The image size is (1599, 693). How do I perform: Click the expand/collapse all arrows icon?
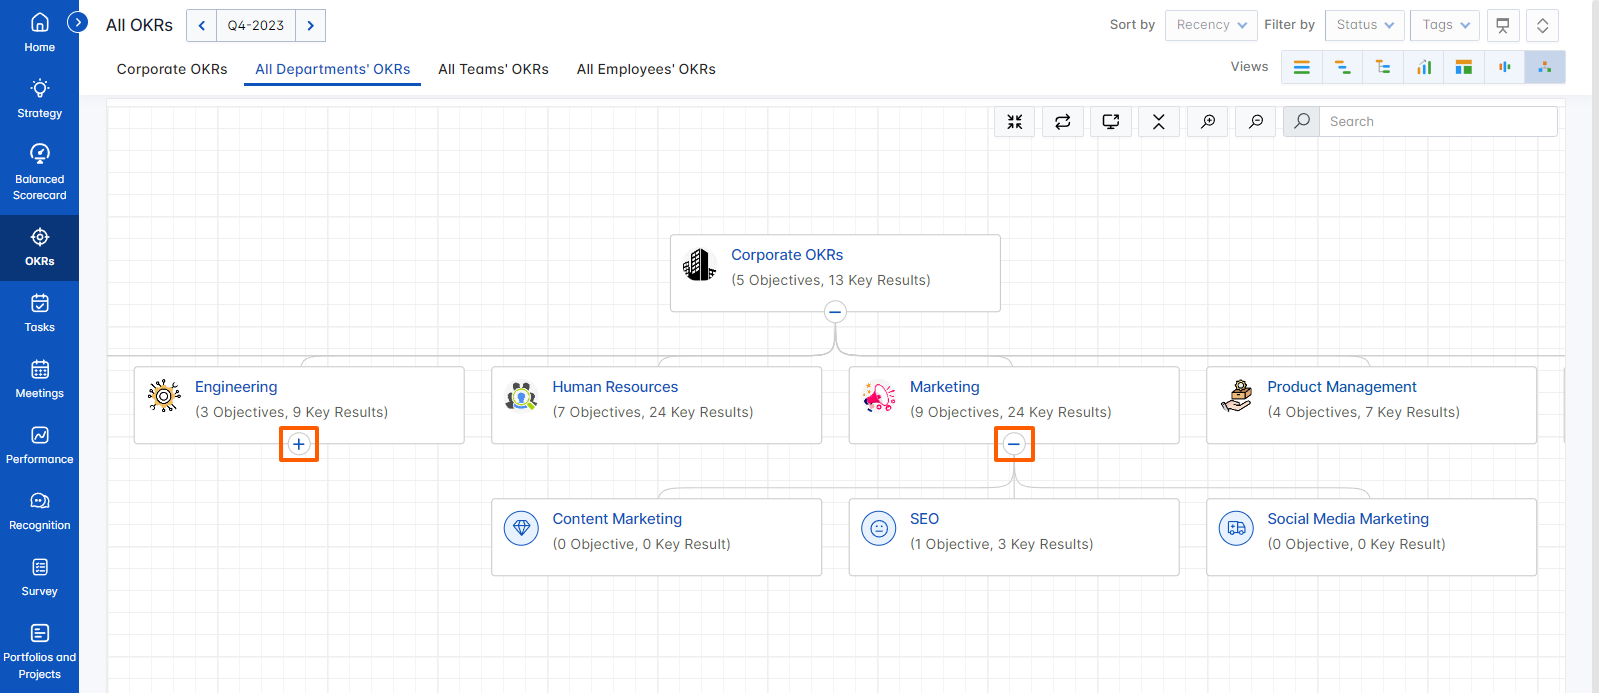[1543, 25]
